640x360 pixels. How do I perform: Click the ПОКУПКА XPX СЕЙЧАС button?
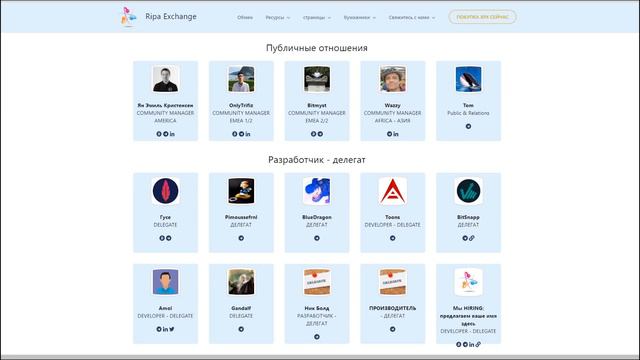point(482,17)
